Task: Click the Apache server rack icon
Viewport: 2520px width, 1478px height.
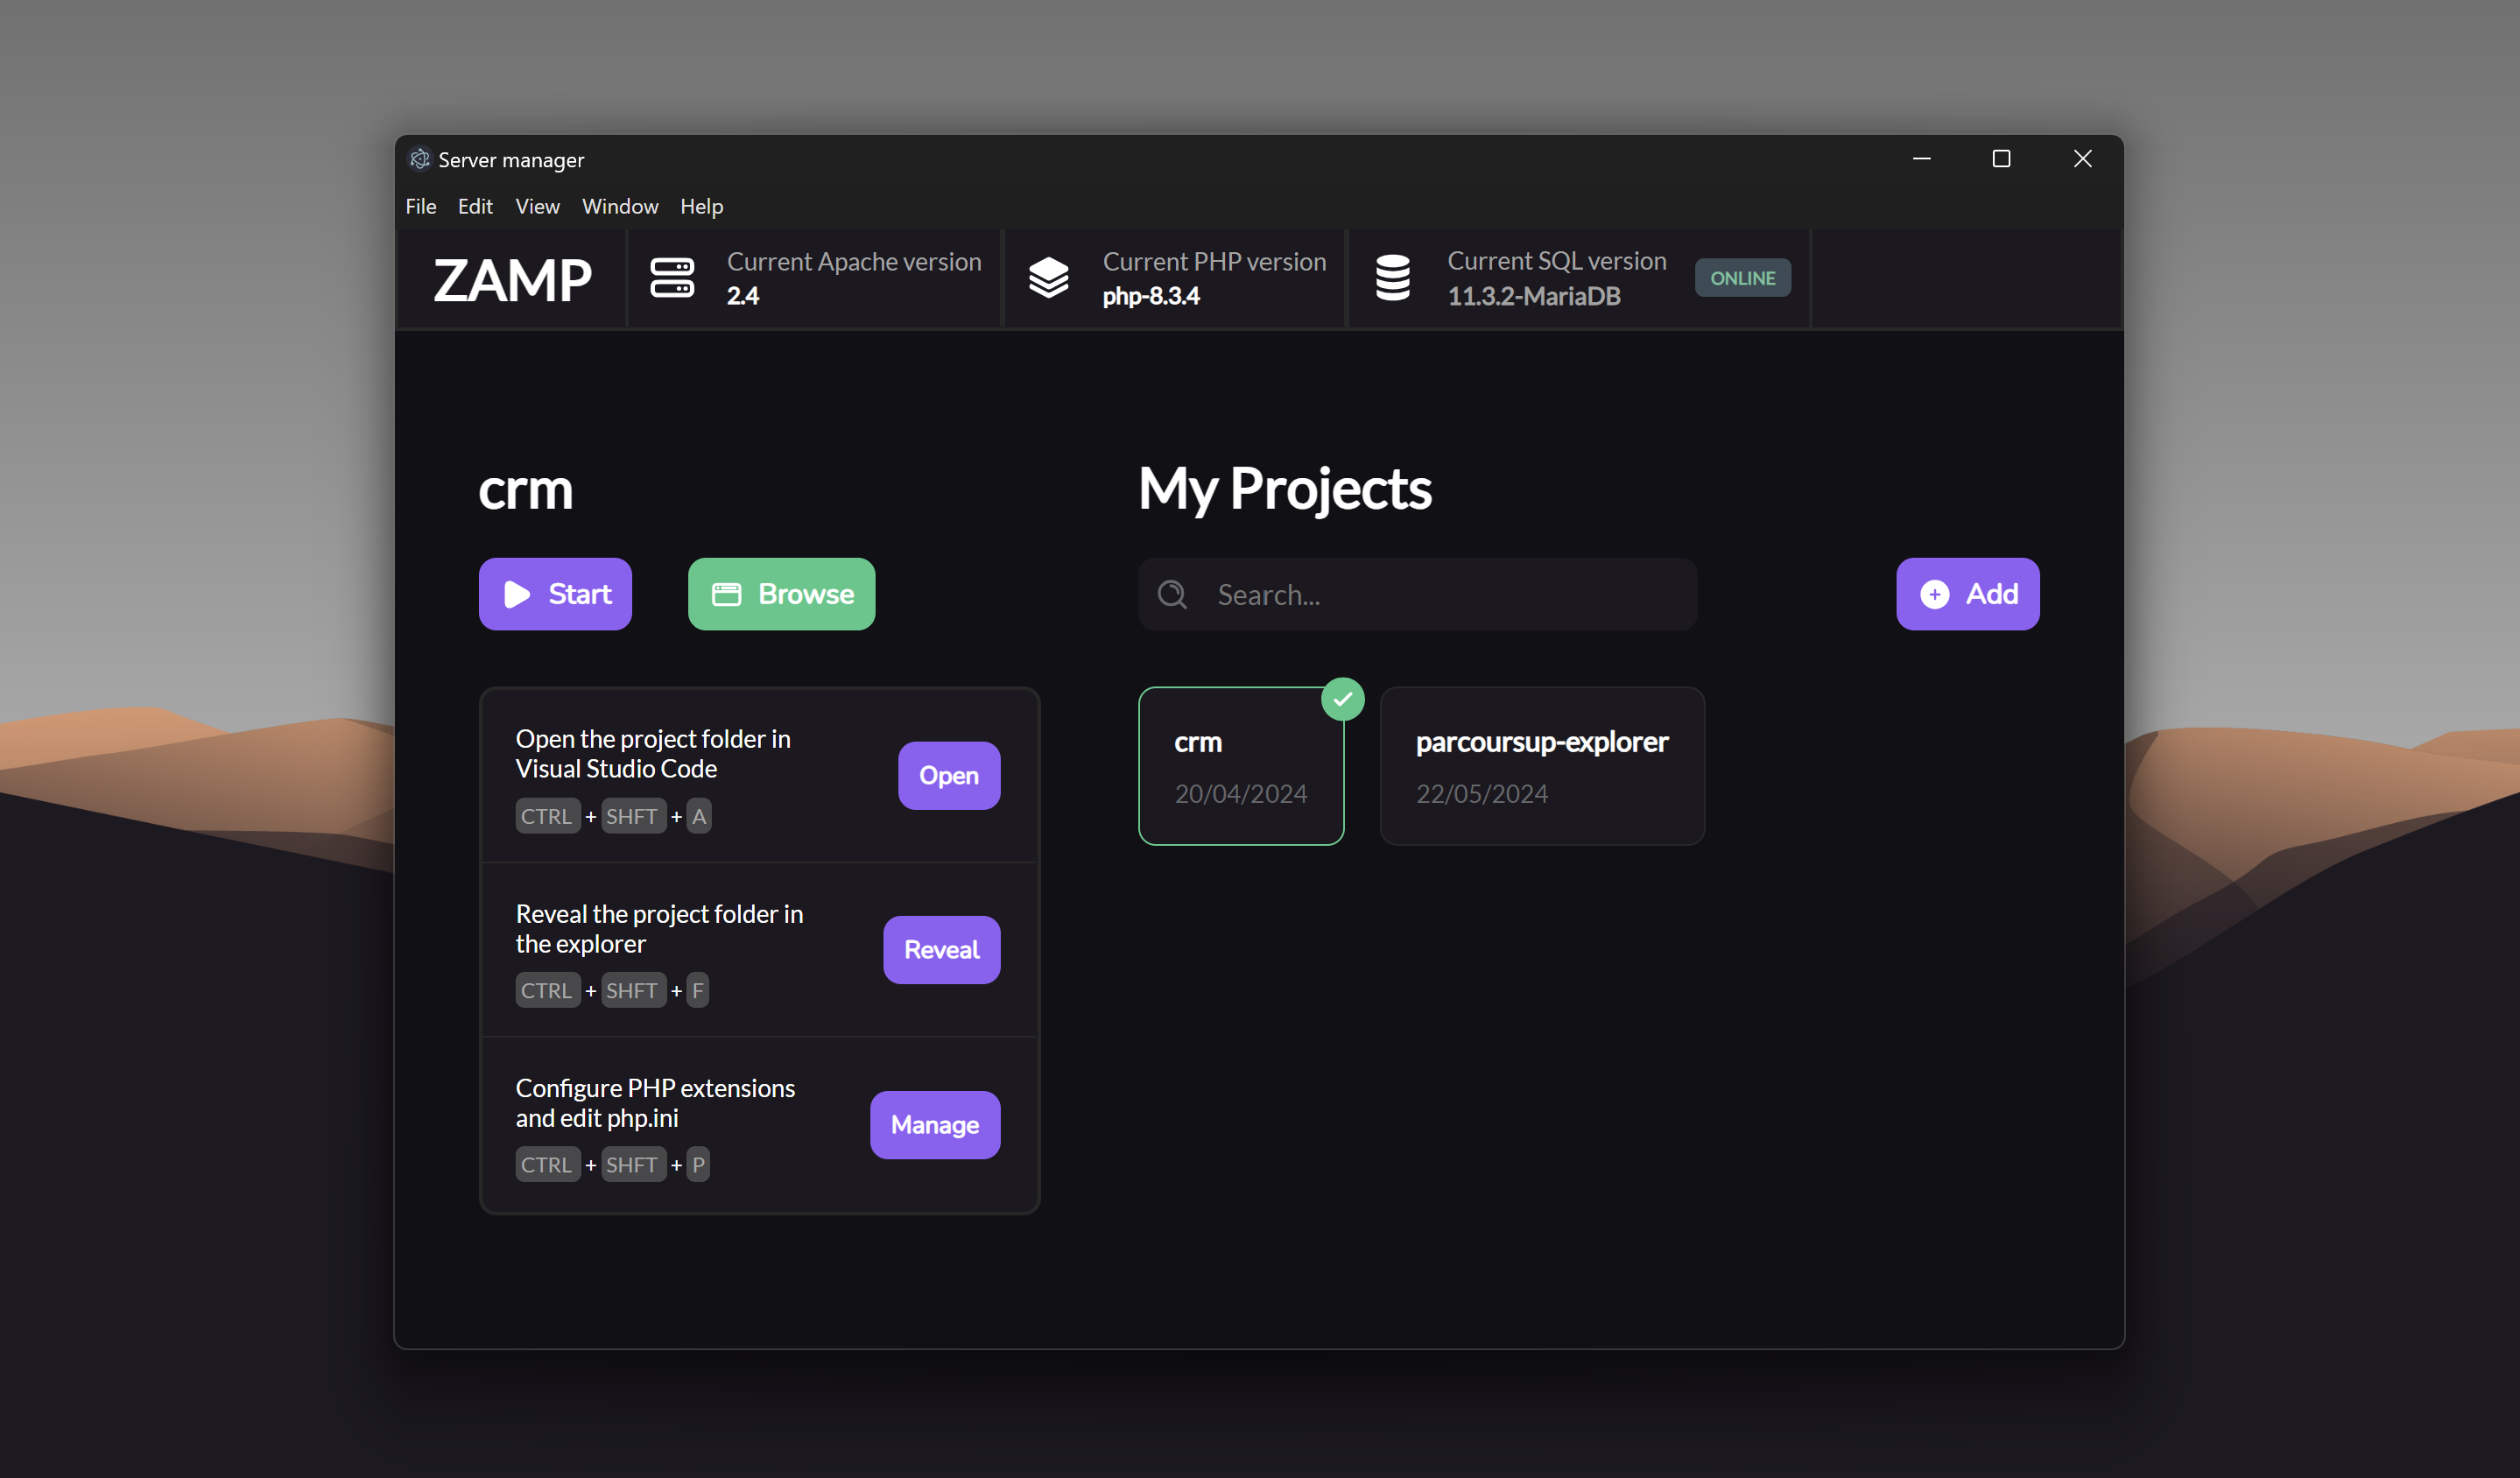Action: tap(673, 278)
